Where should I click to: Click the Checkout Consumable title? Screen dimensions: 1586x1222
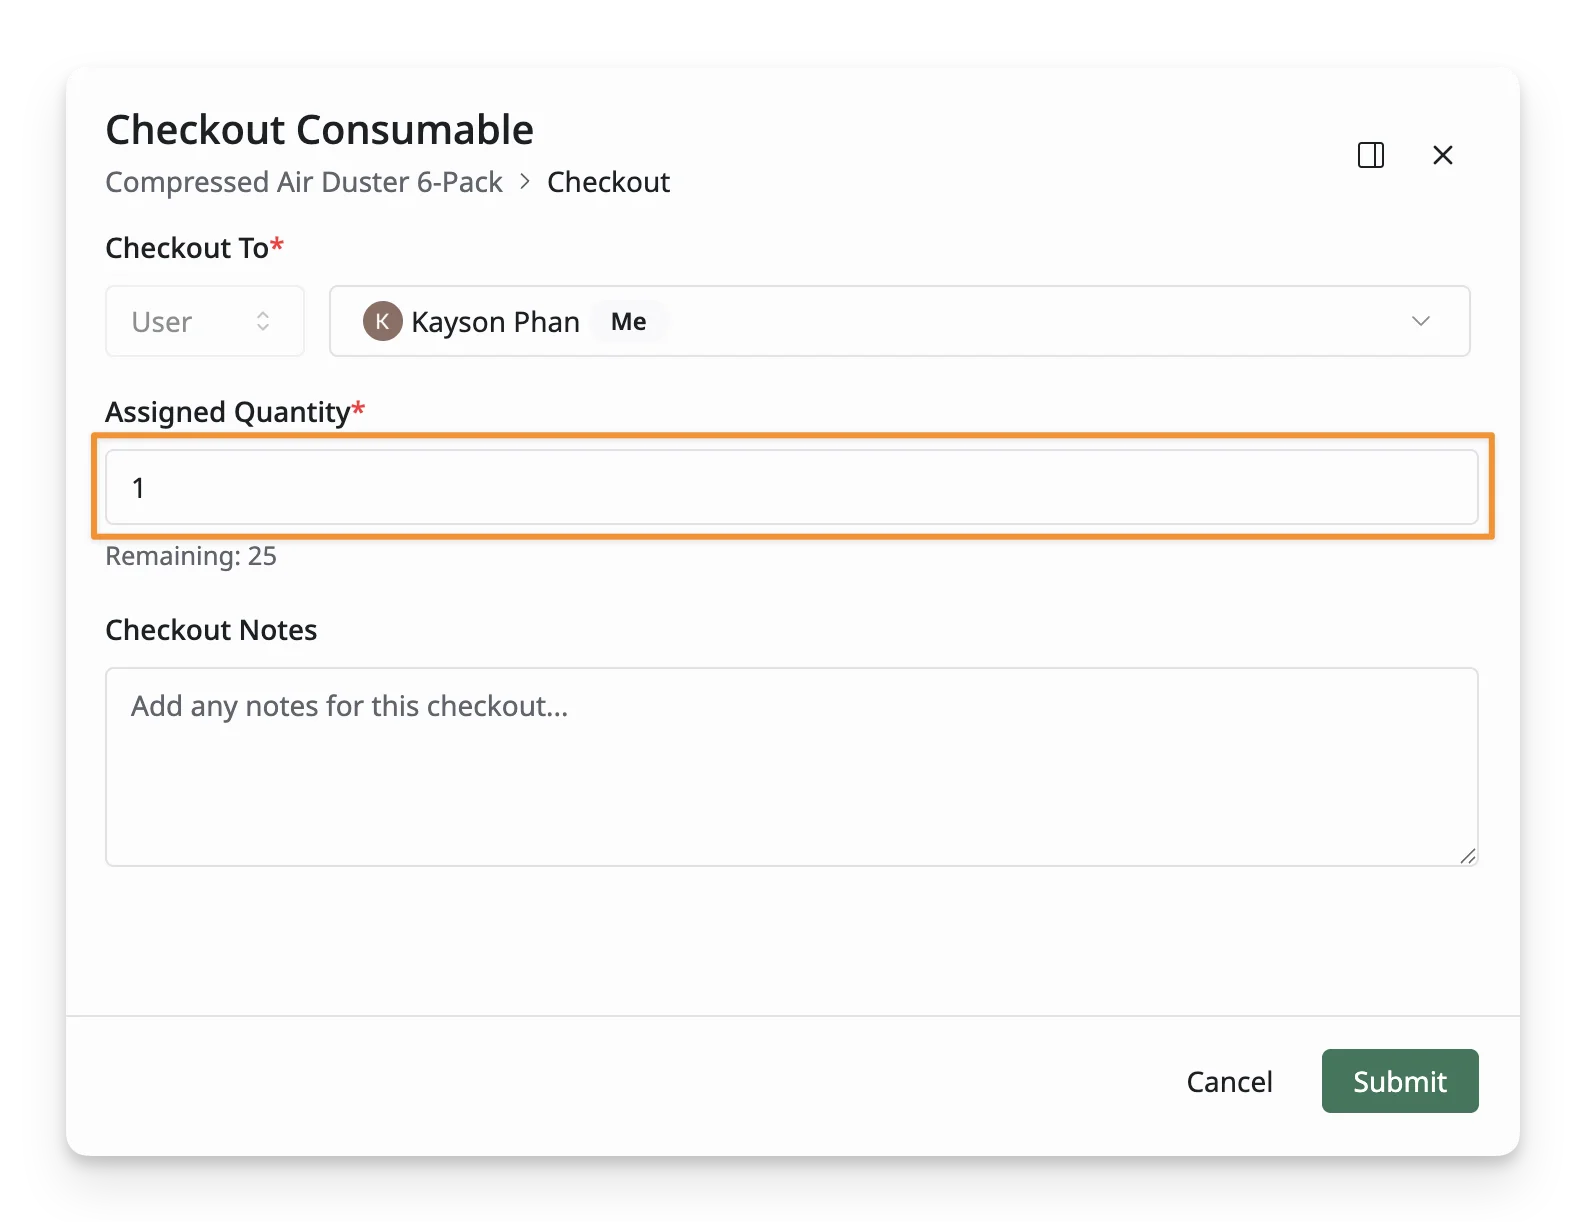(320, 130)
